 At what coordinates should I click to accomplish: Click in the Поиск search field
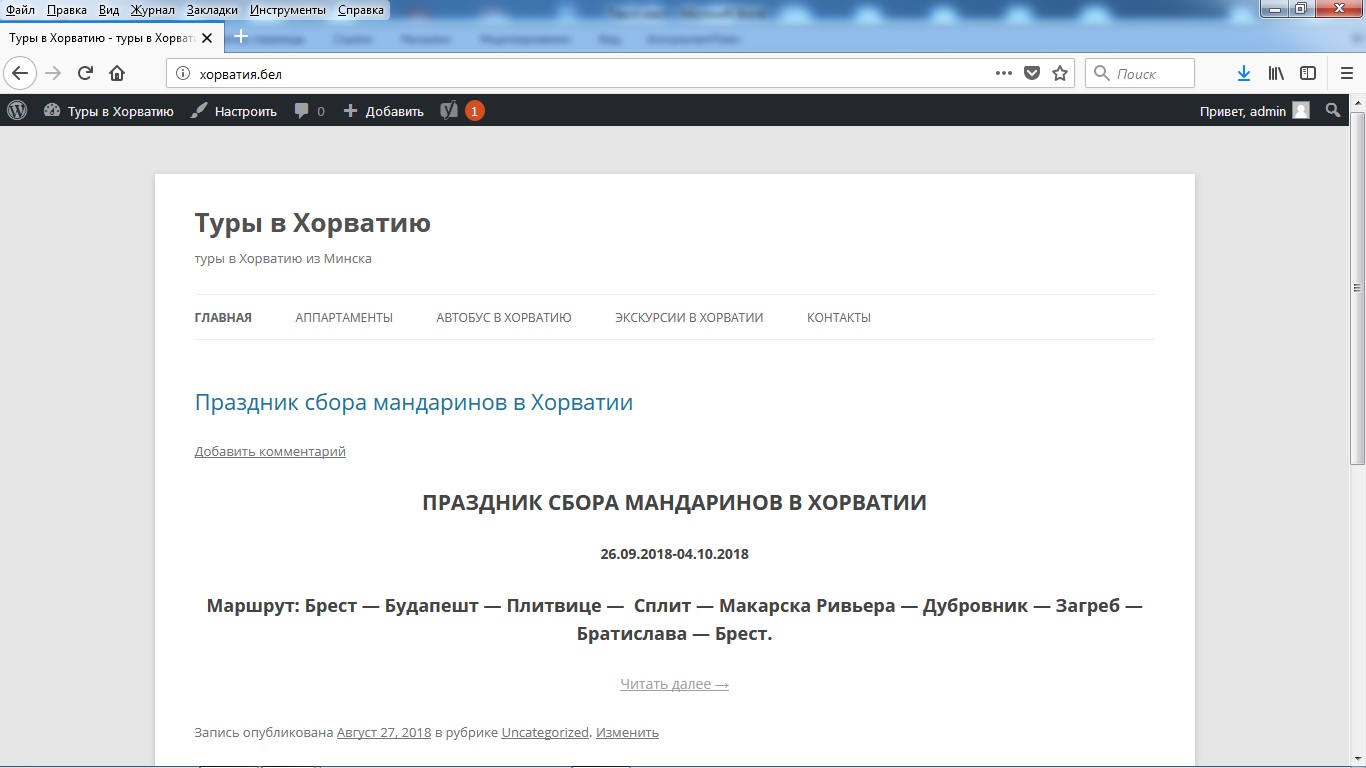click(x=1150, y=73)
